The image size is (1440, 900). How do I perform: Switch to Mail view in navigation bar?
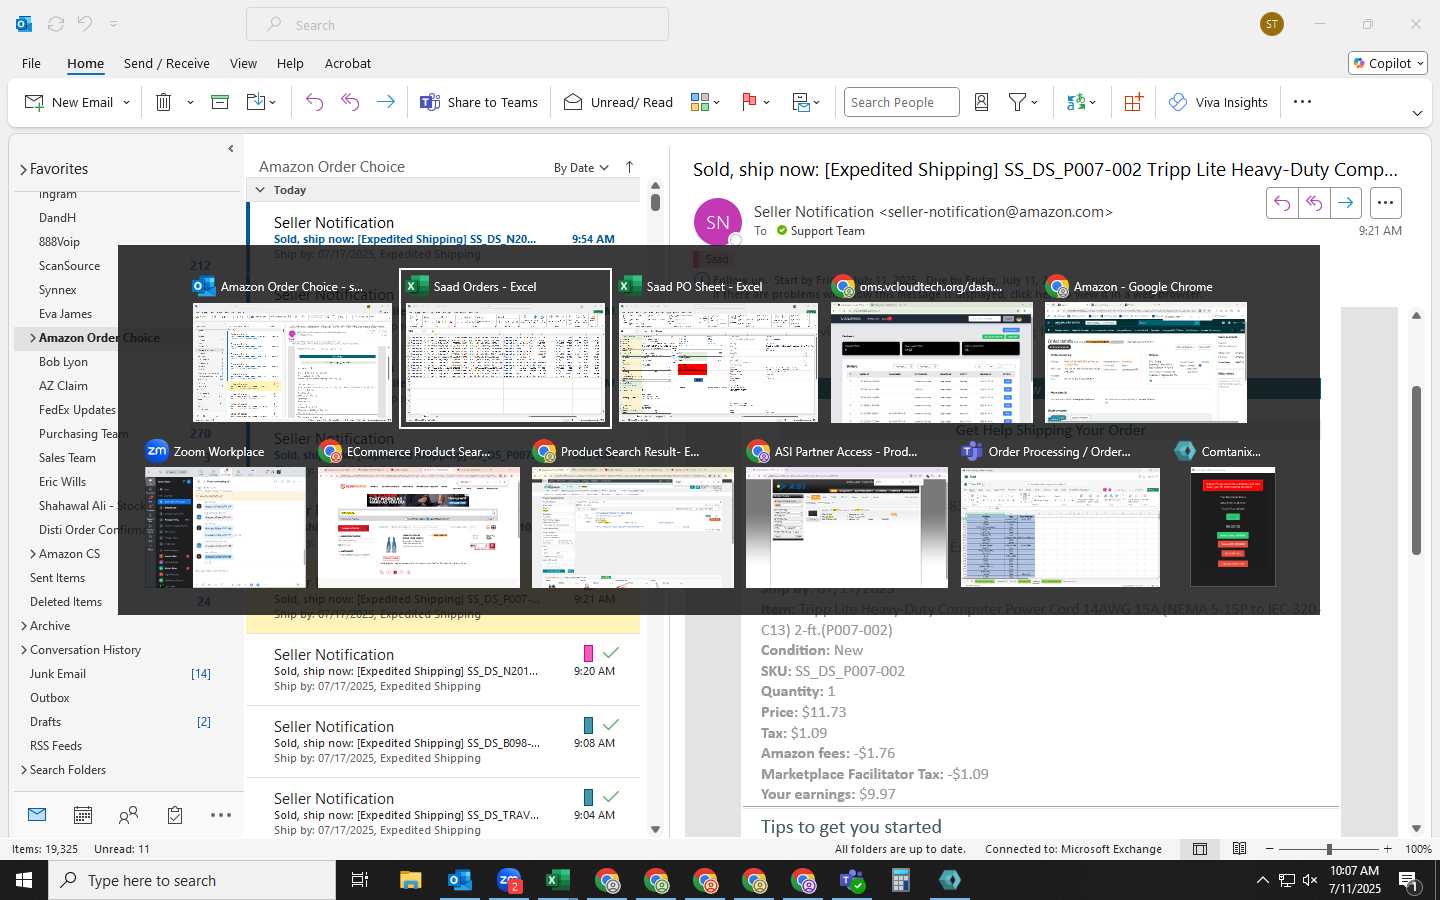37,815
